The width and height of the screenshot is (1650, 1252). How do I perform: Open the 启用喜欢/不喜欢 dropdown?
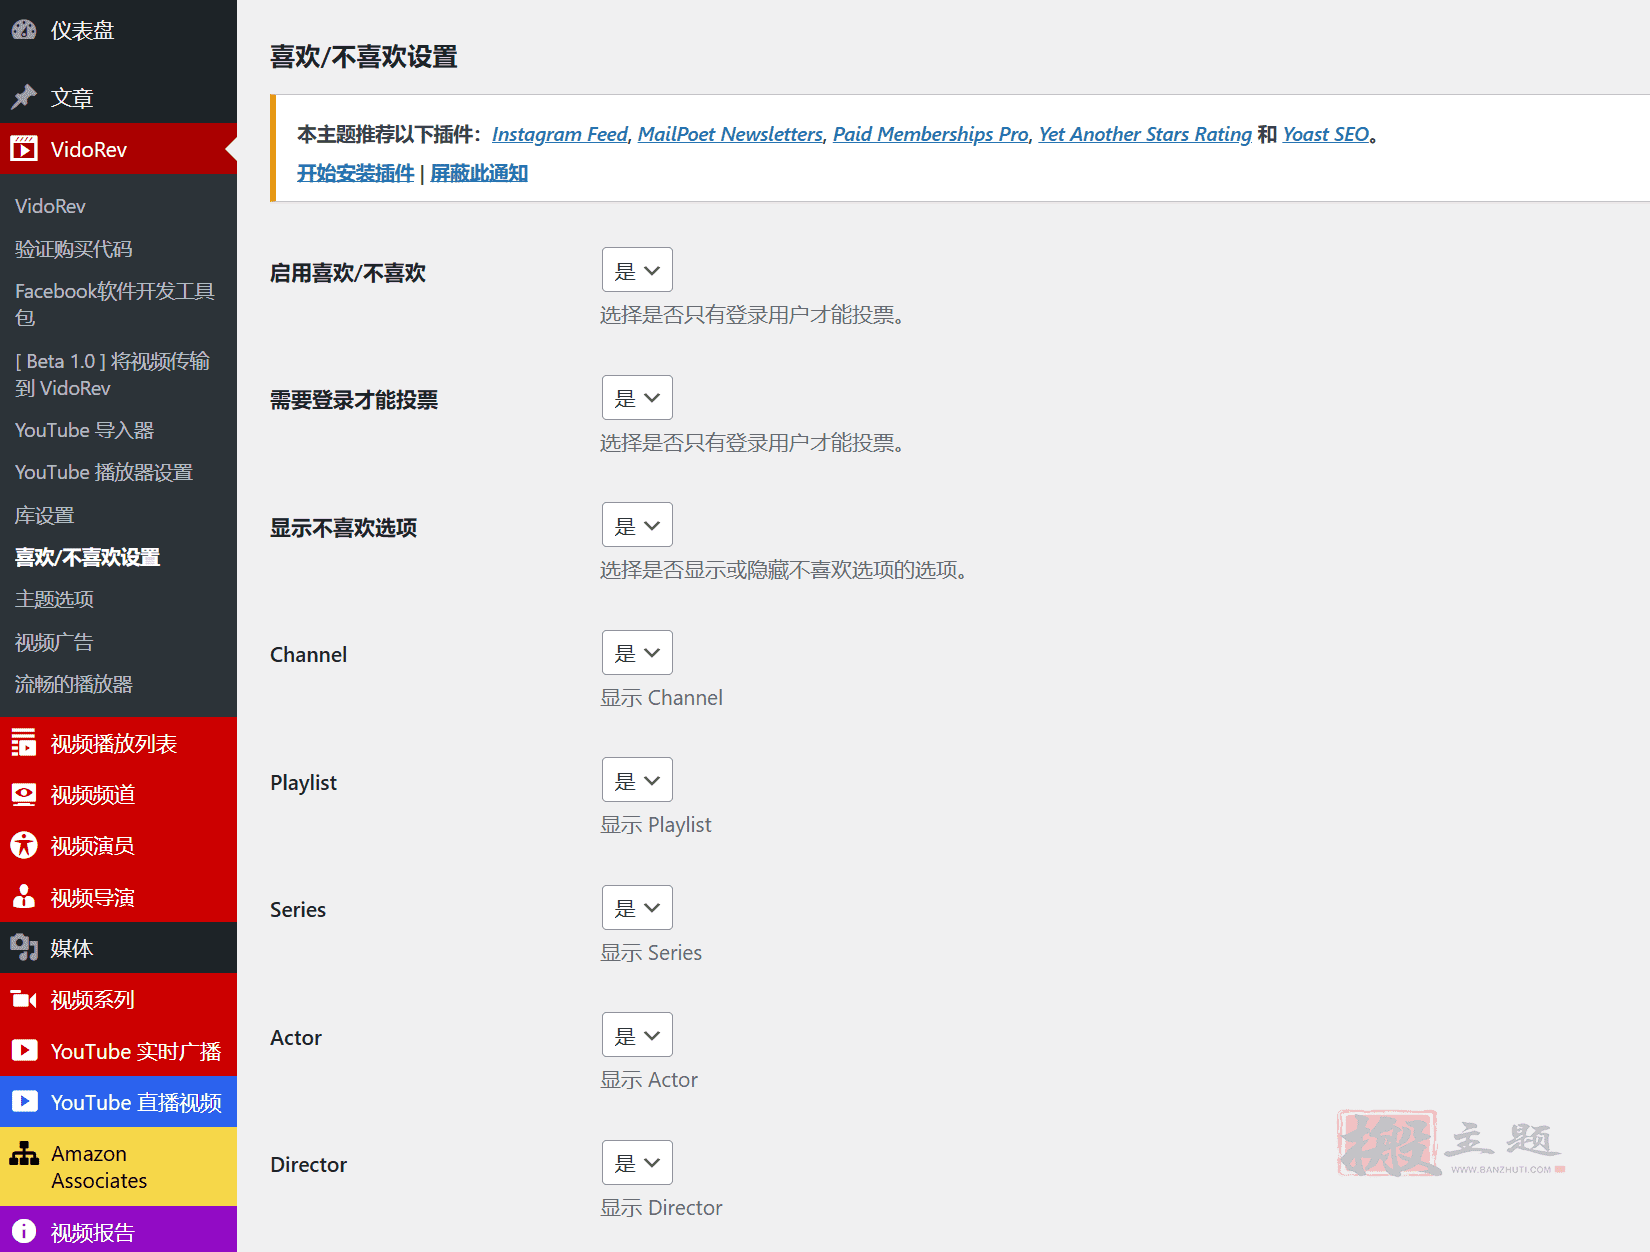(637, 270)
